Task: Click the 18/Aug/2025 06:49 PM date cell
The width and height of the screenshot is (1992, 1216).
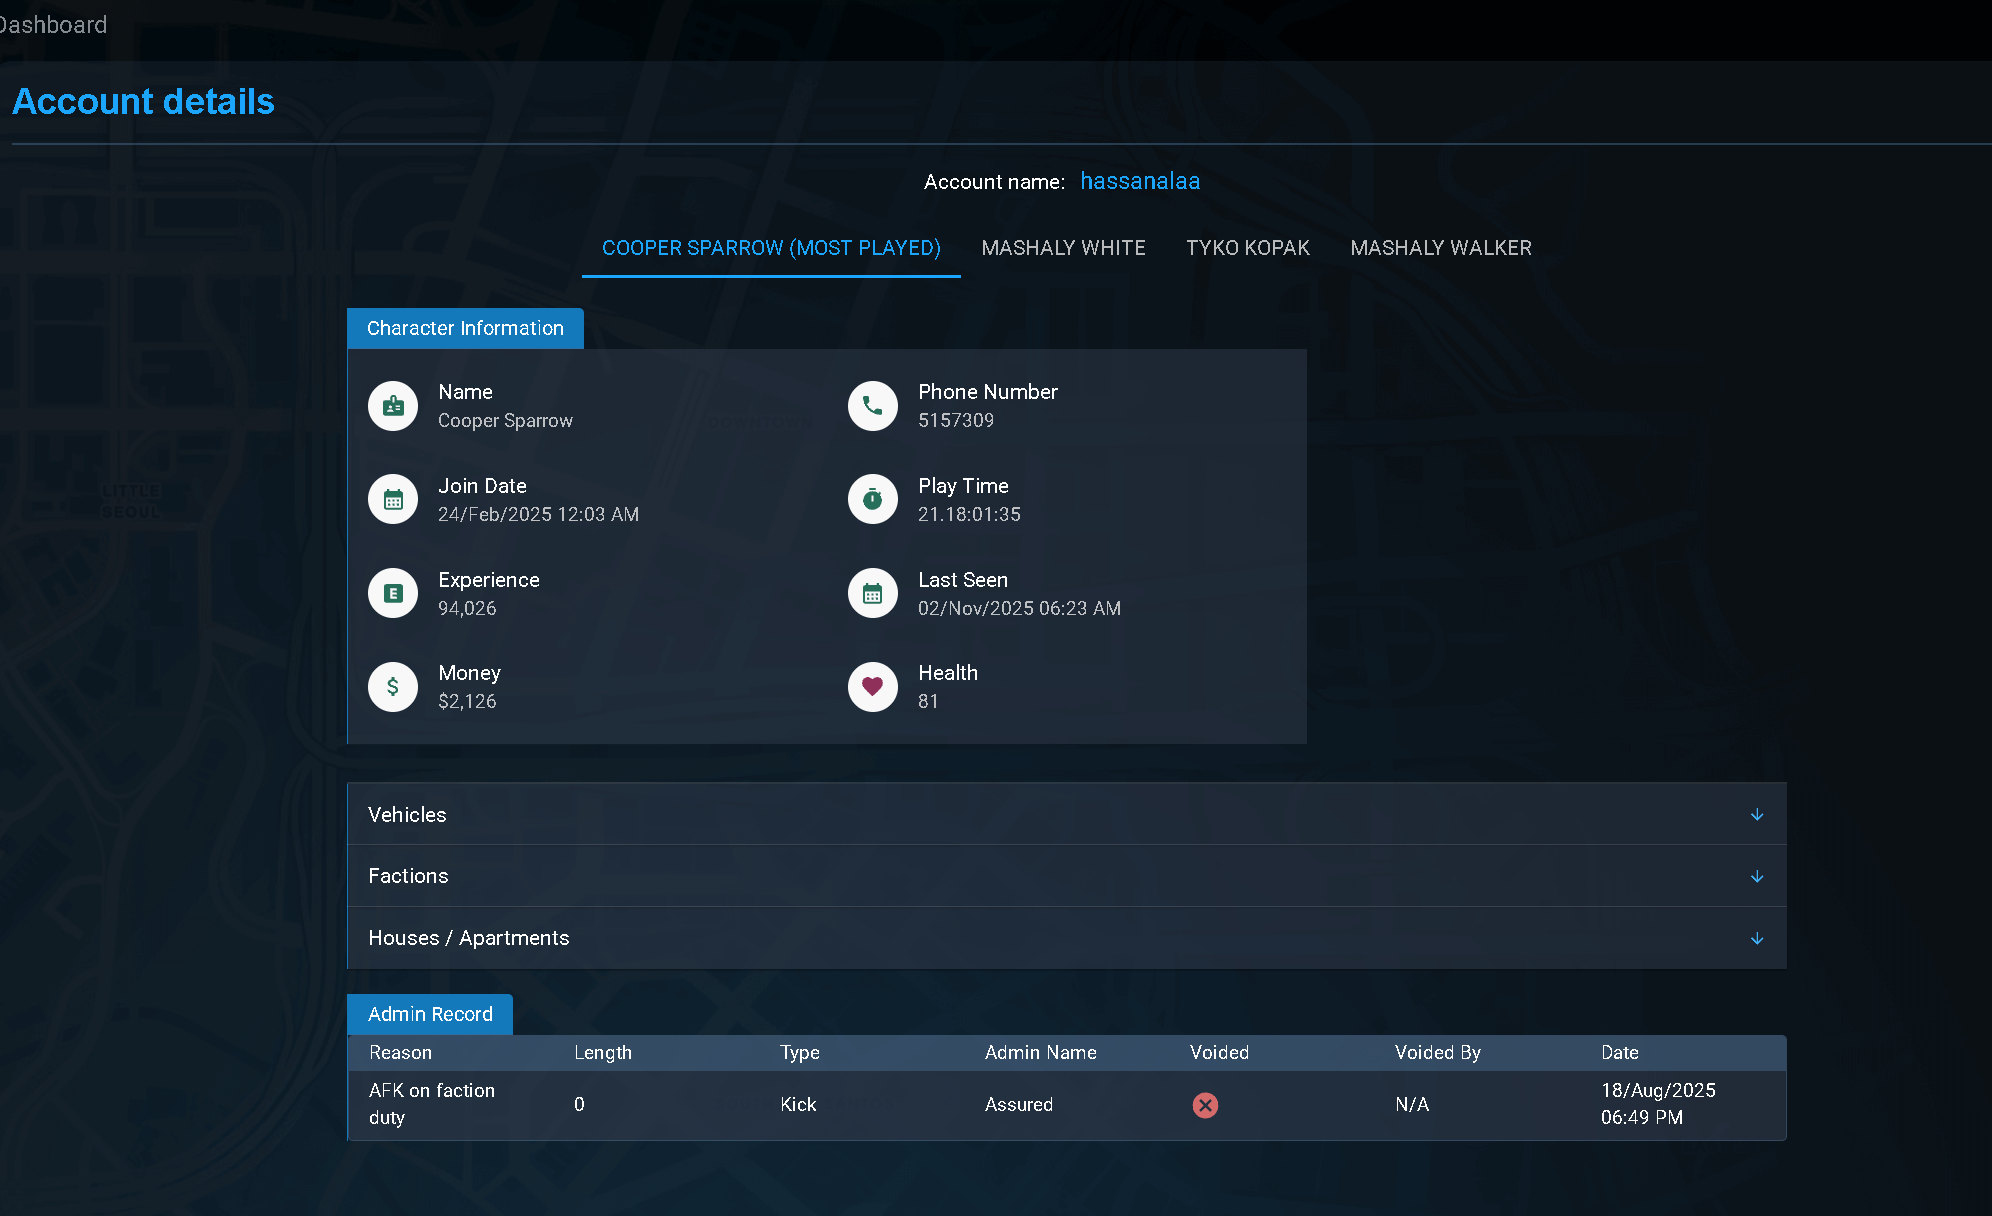Action: (1658, 1104)
